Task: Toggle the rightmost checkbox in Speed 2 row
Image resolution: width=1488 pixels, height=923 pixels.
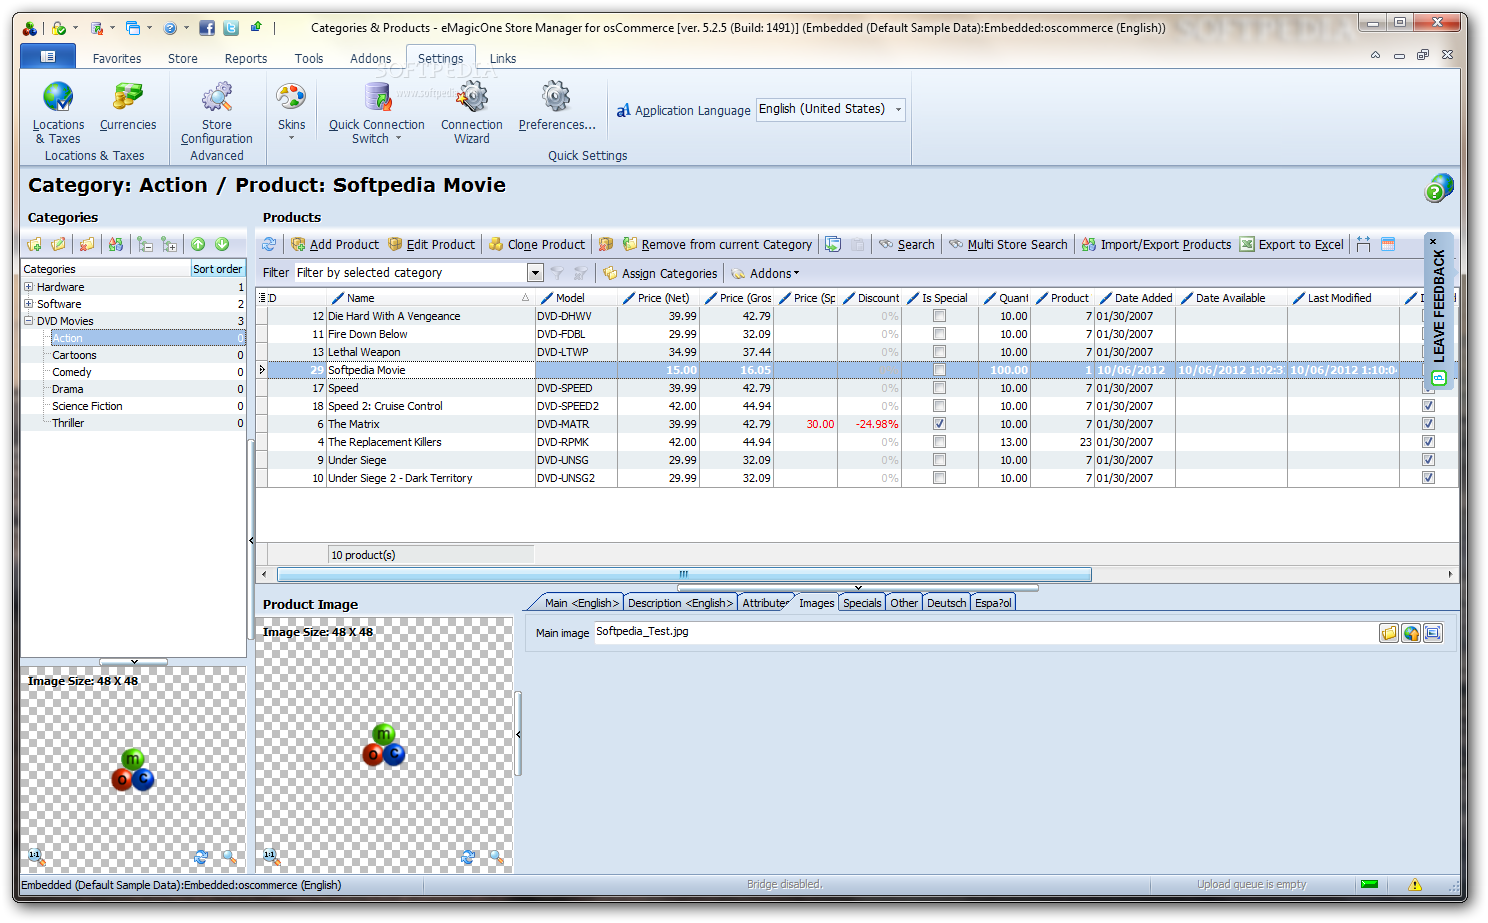Action: click(1428, 406)
